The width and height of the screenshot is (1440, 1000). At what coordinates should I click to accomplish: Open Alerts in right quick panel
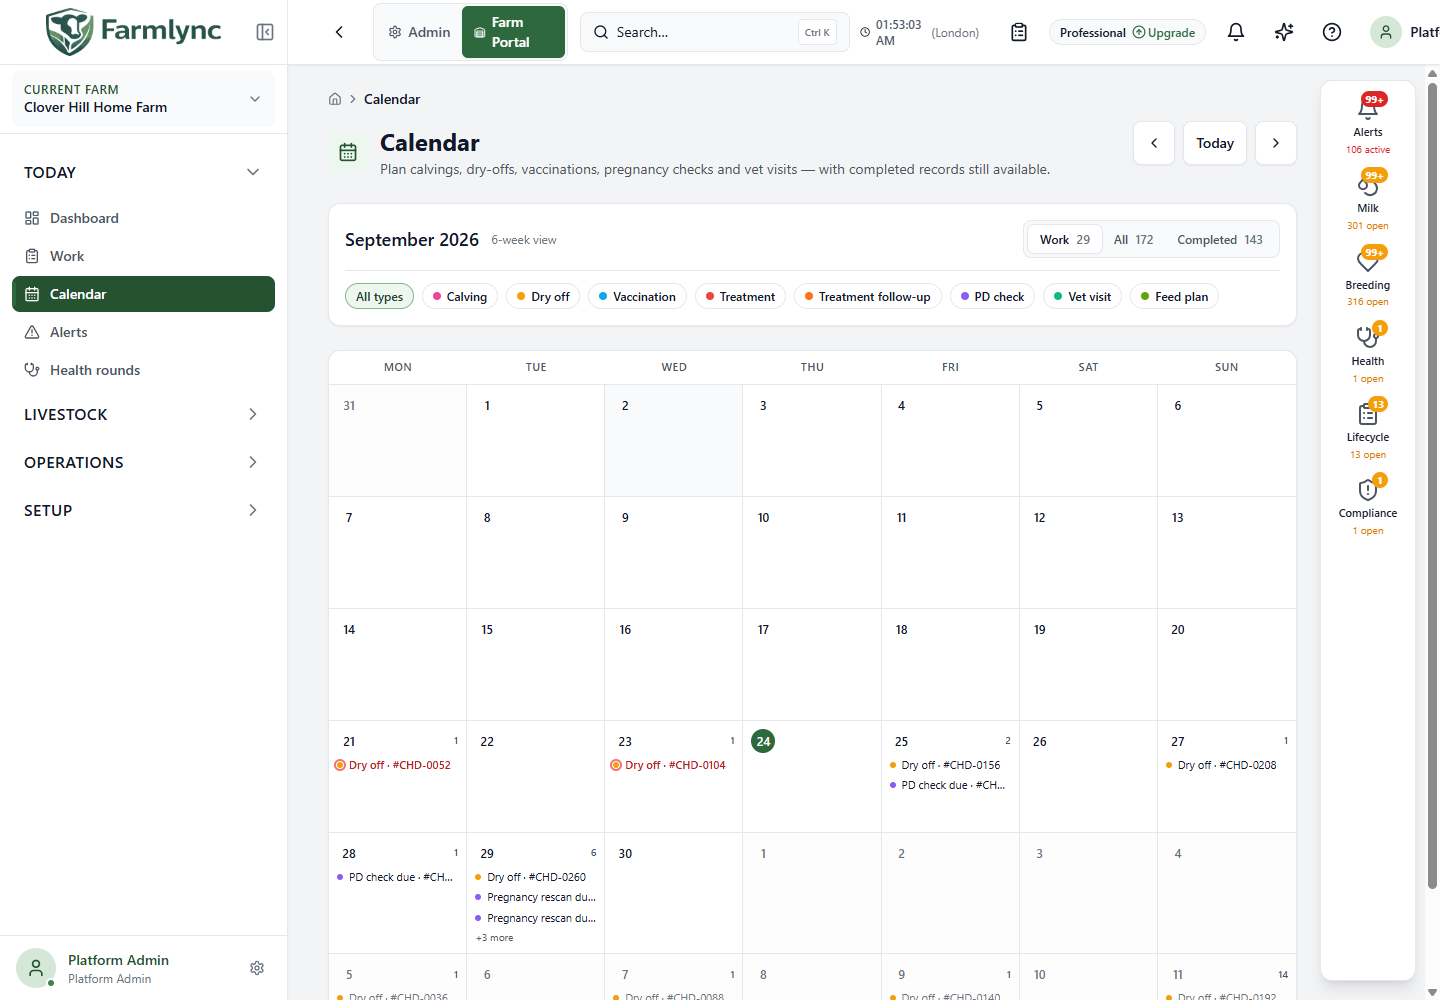tap(1368, 123)
